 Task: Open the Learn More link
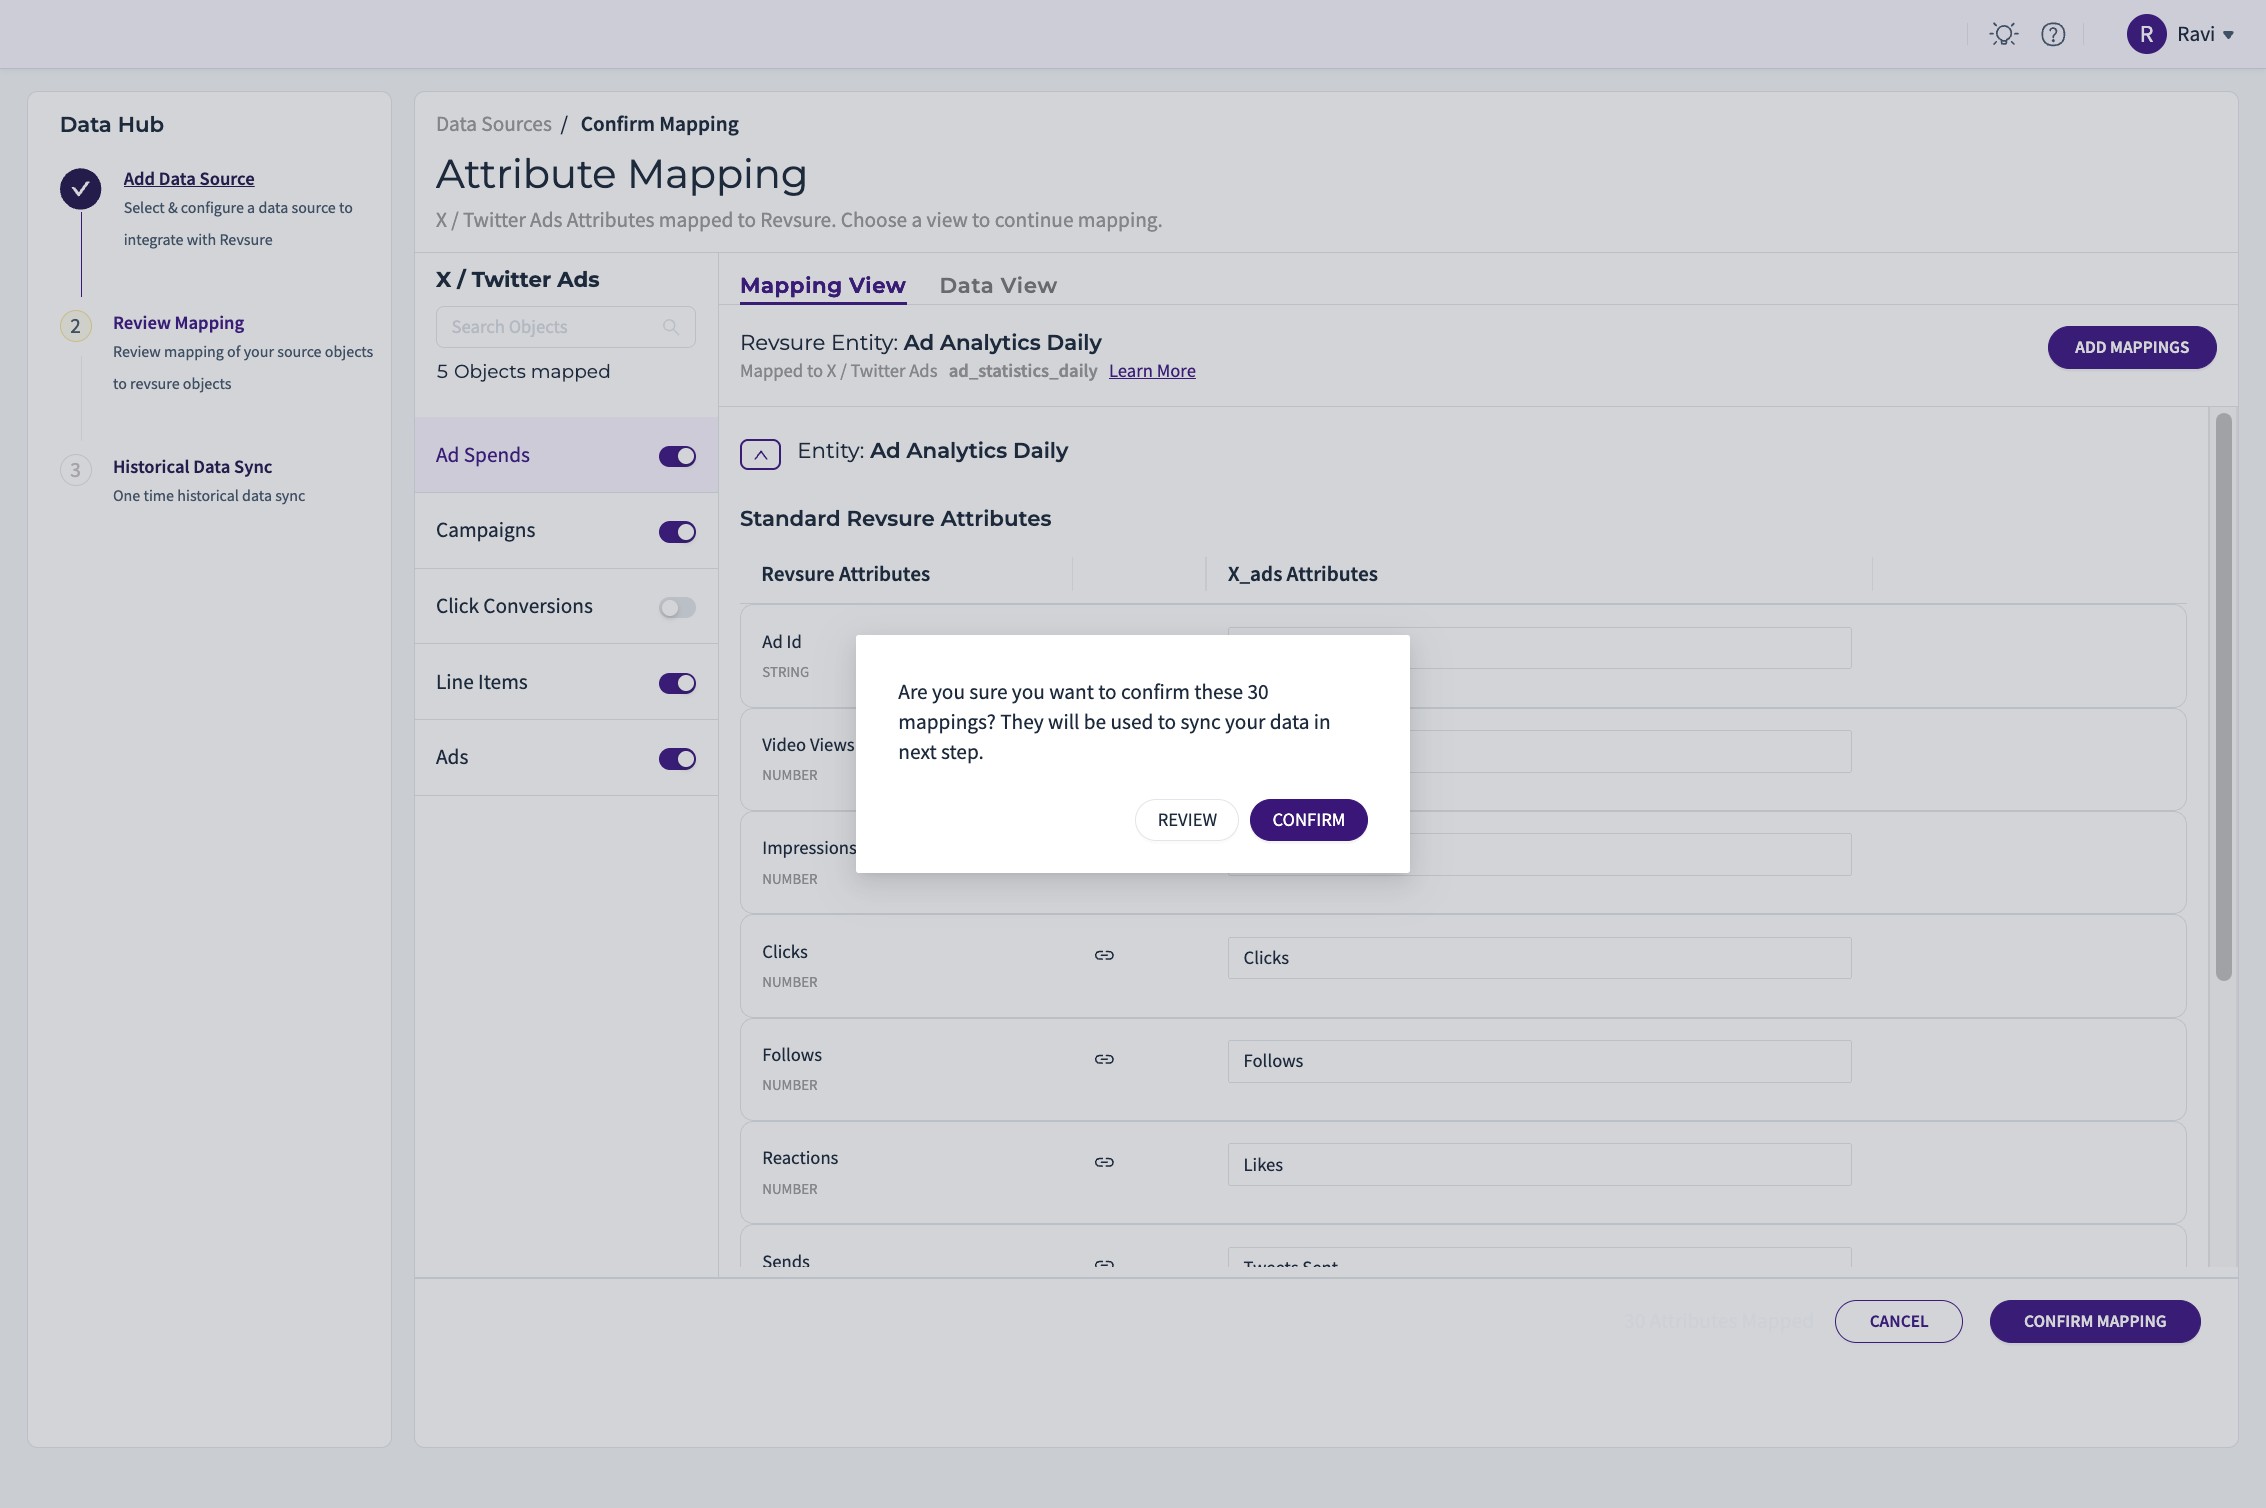(x=1151, y=371)
